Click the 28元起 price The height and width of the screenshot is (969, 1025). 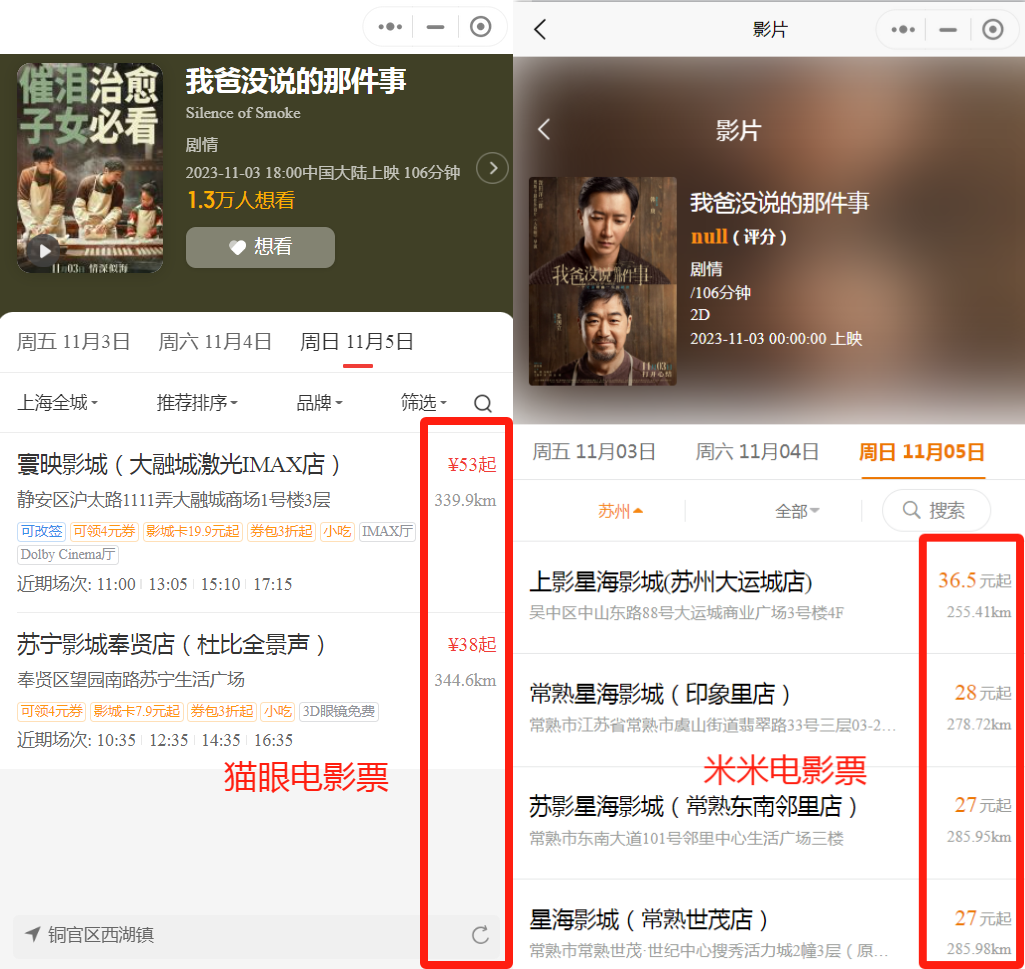pos(983,692)
